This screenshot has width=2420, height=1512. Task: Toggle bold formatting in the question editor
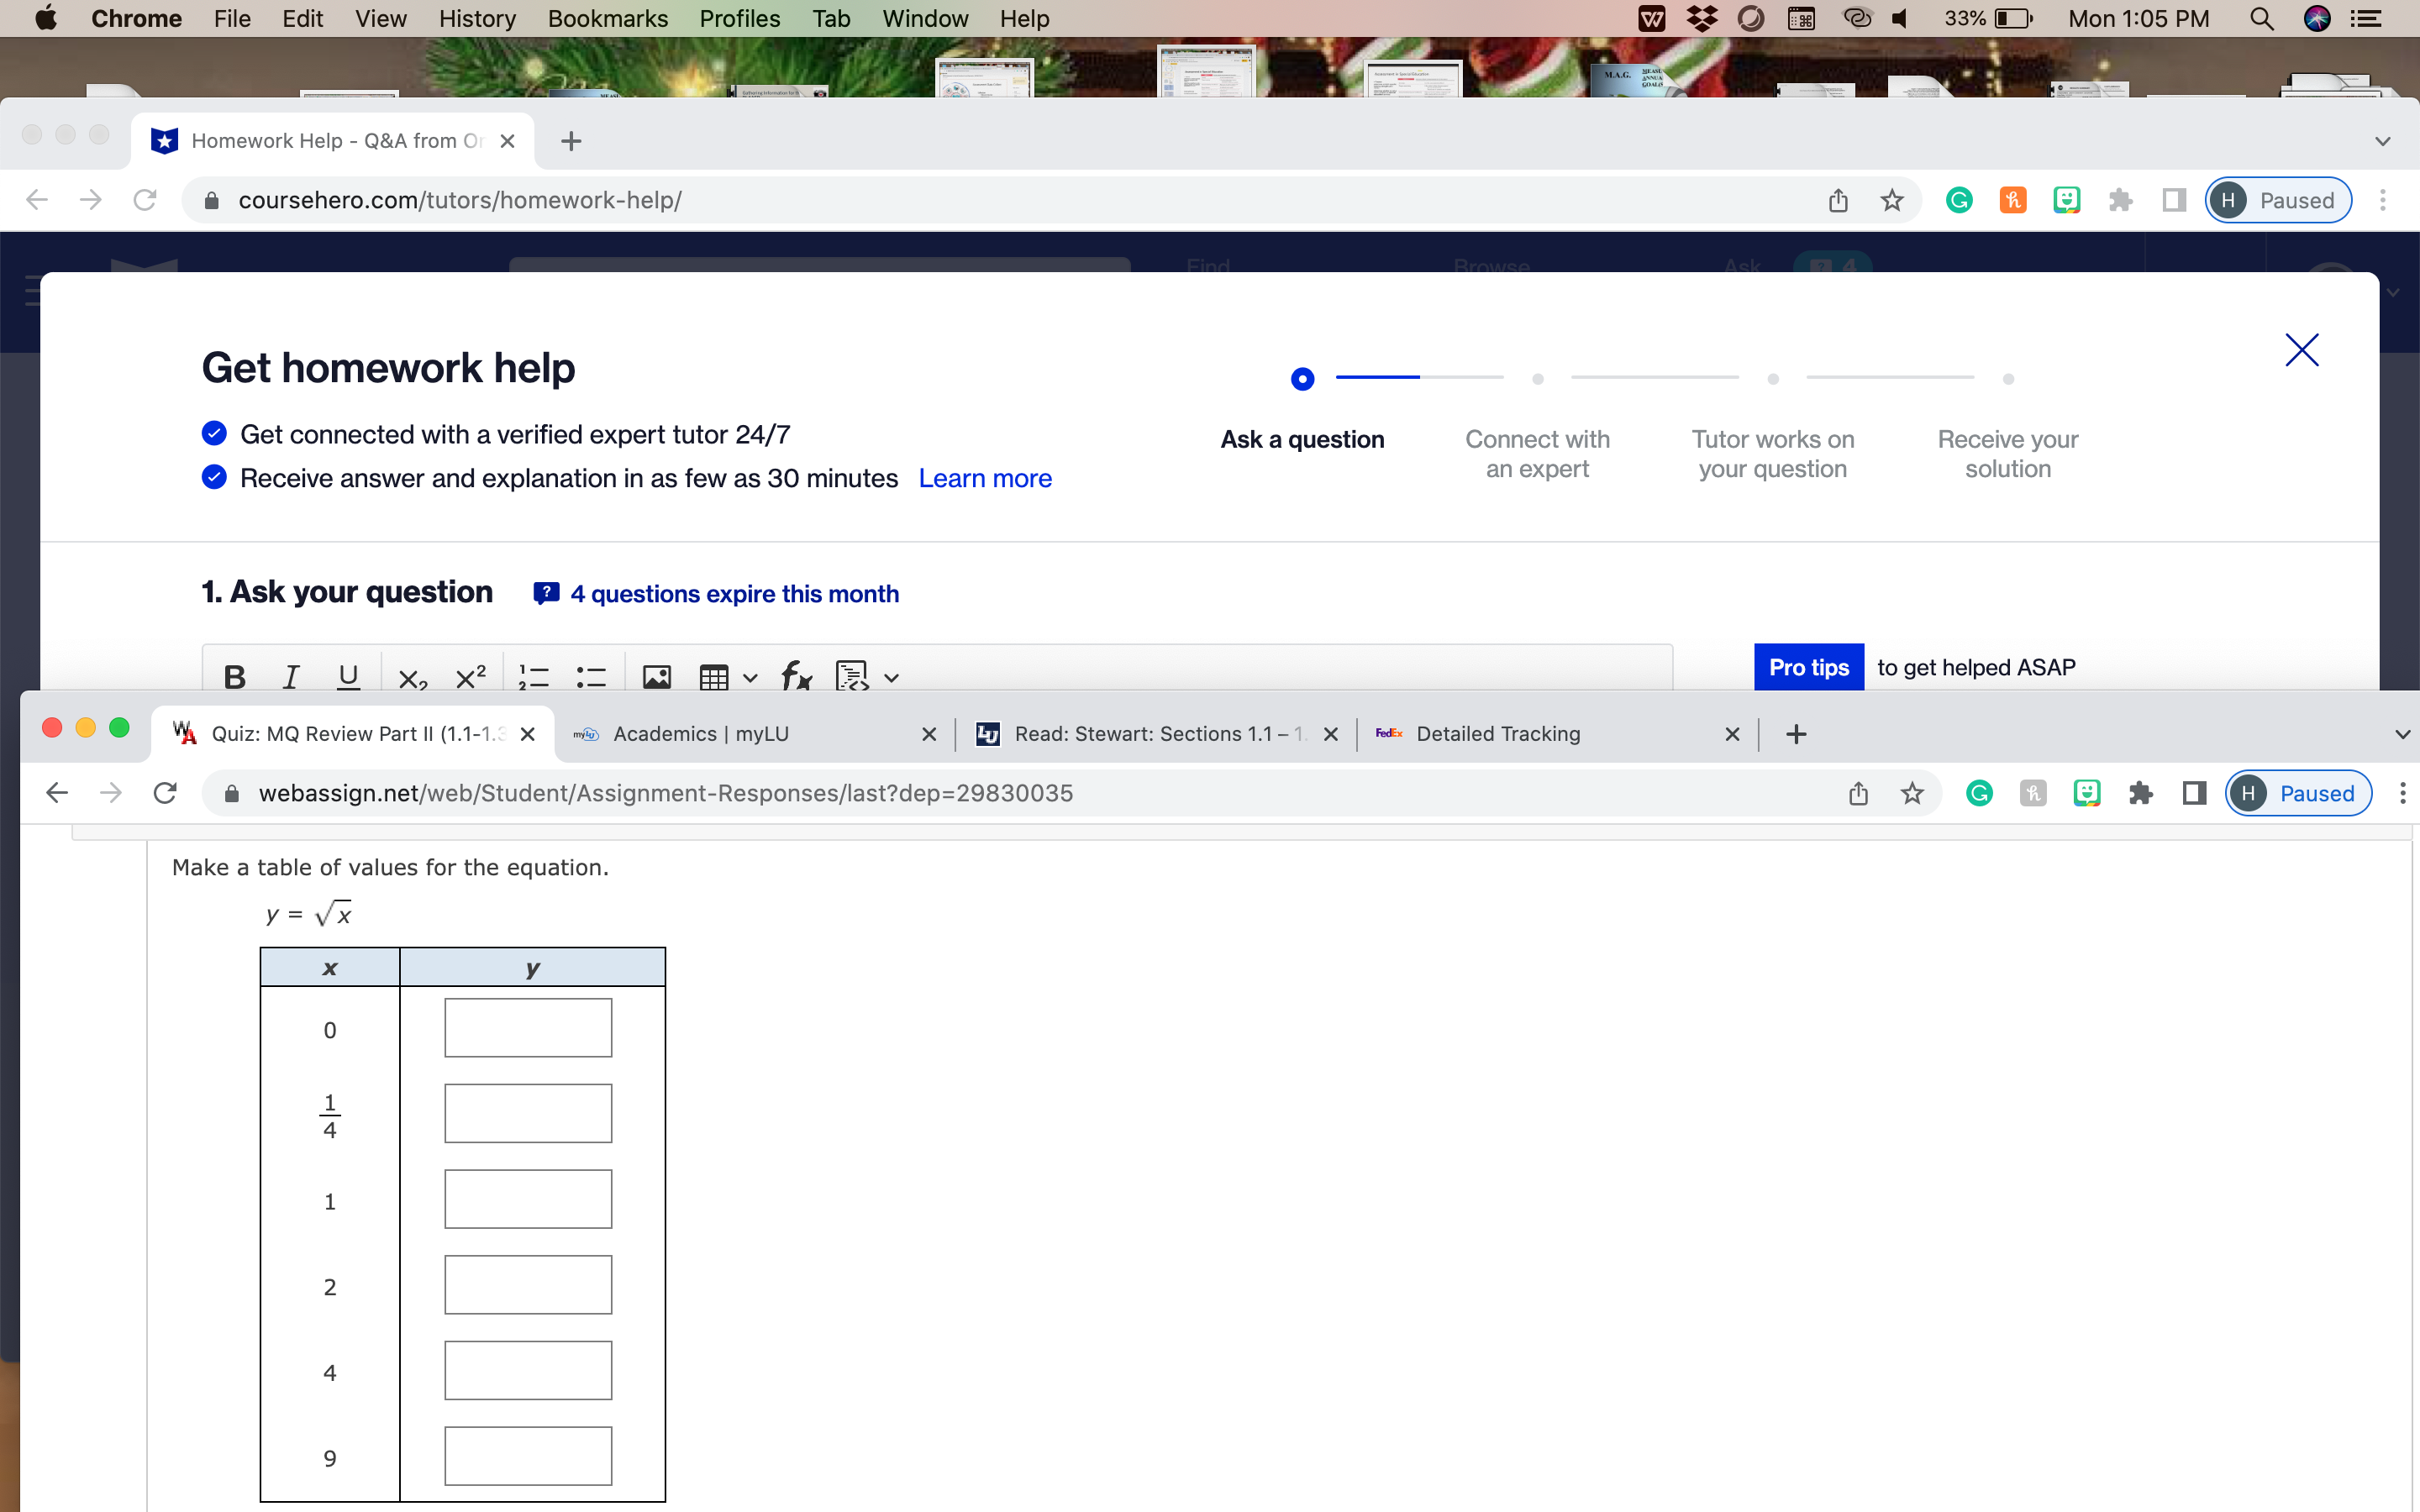pos(233,677)
